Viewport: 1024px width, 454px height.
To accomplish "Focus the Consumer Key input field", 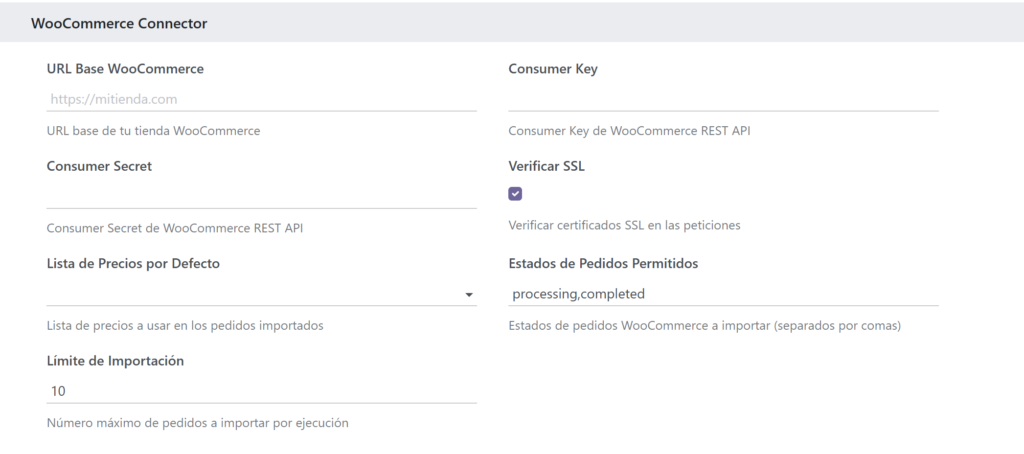I will (723, 99).
